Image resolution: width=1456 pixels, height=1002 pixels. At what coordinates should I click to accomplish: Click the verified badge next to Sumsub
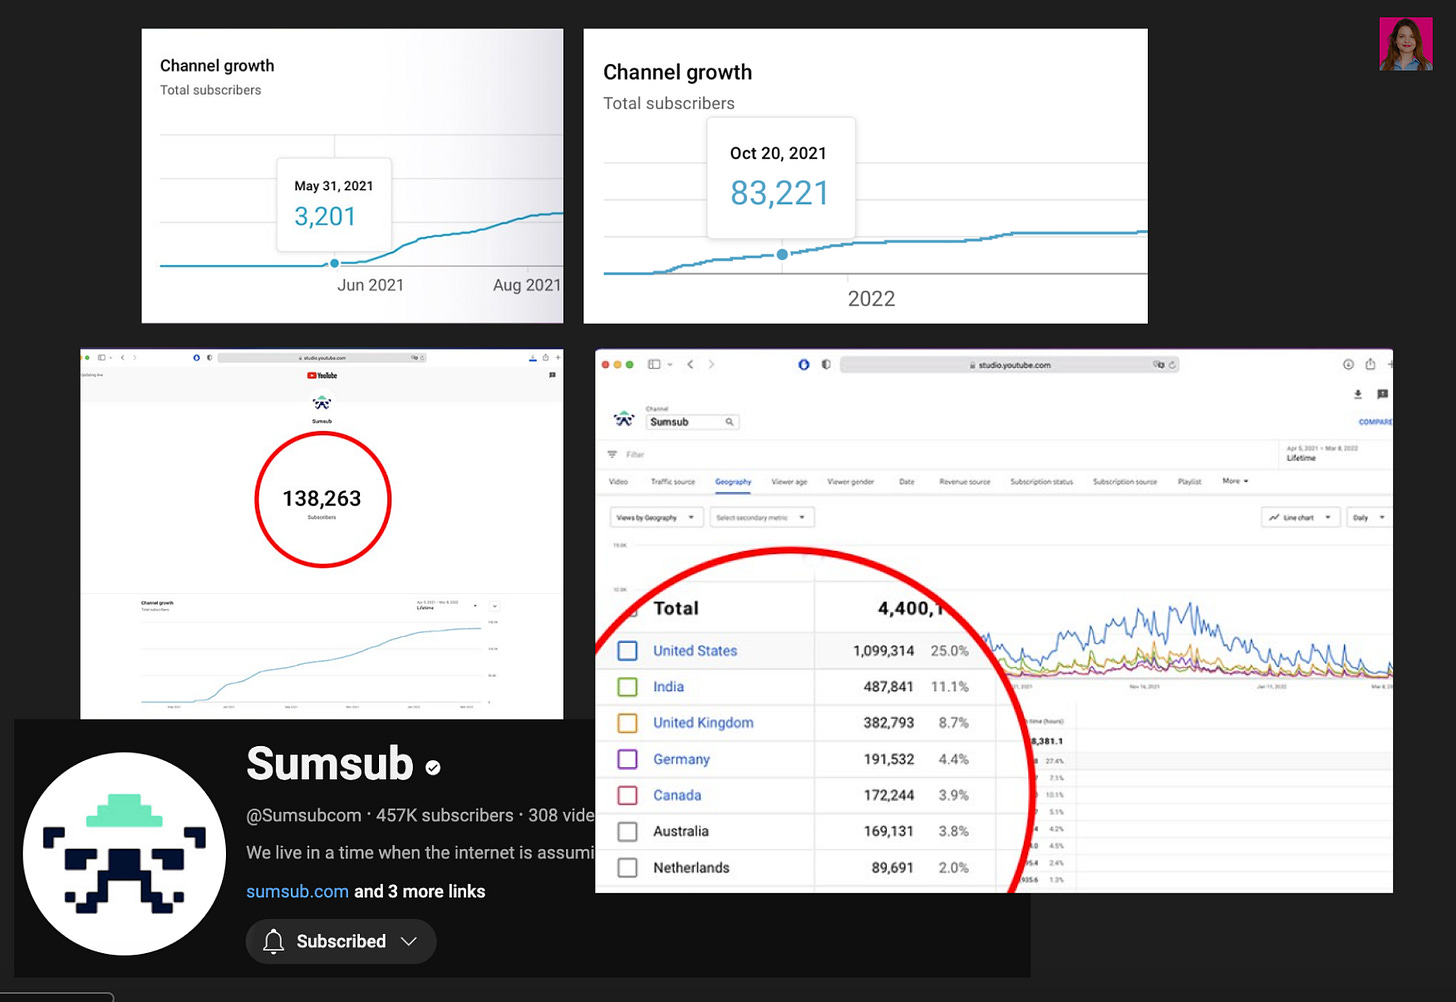[x=433, y=768]
